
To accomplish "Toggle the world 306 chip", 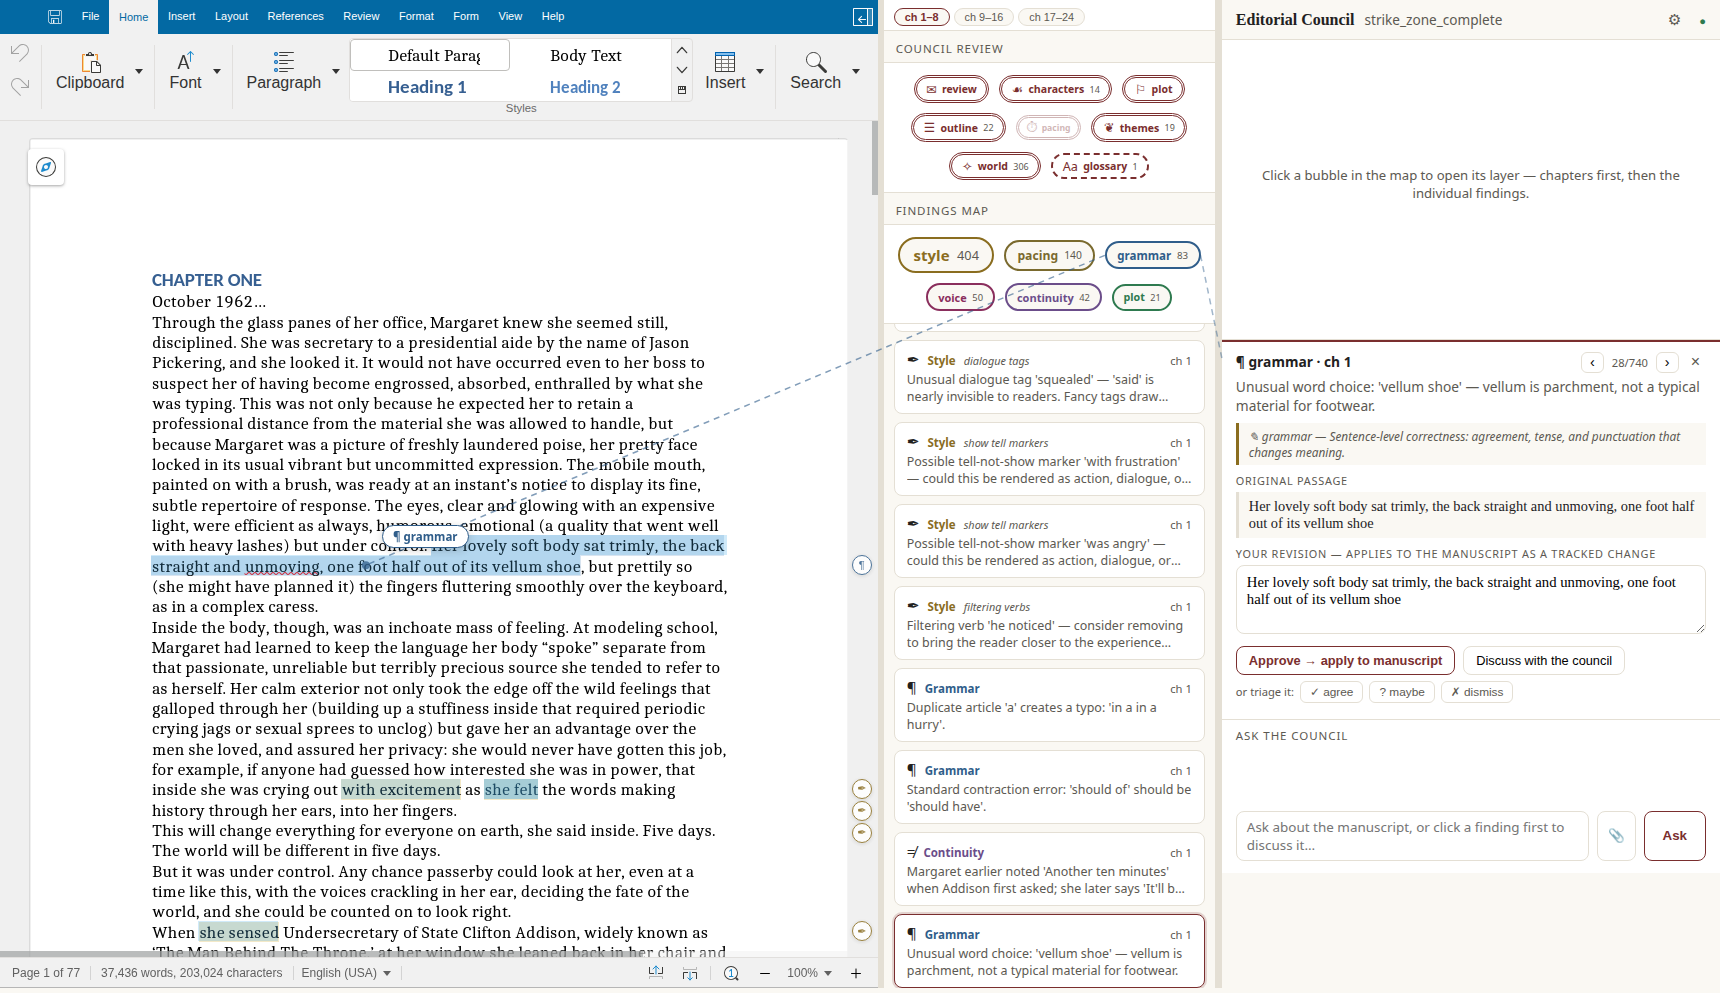I will (x=995, y=166).
